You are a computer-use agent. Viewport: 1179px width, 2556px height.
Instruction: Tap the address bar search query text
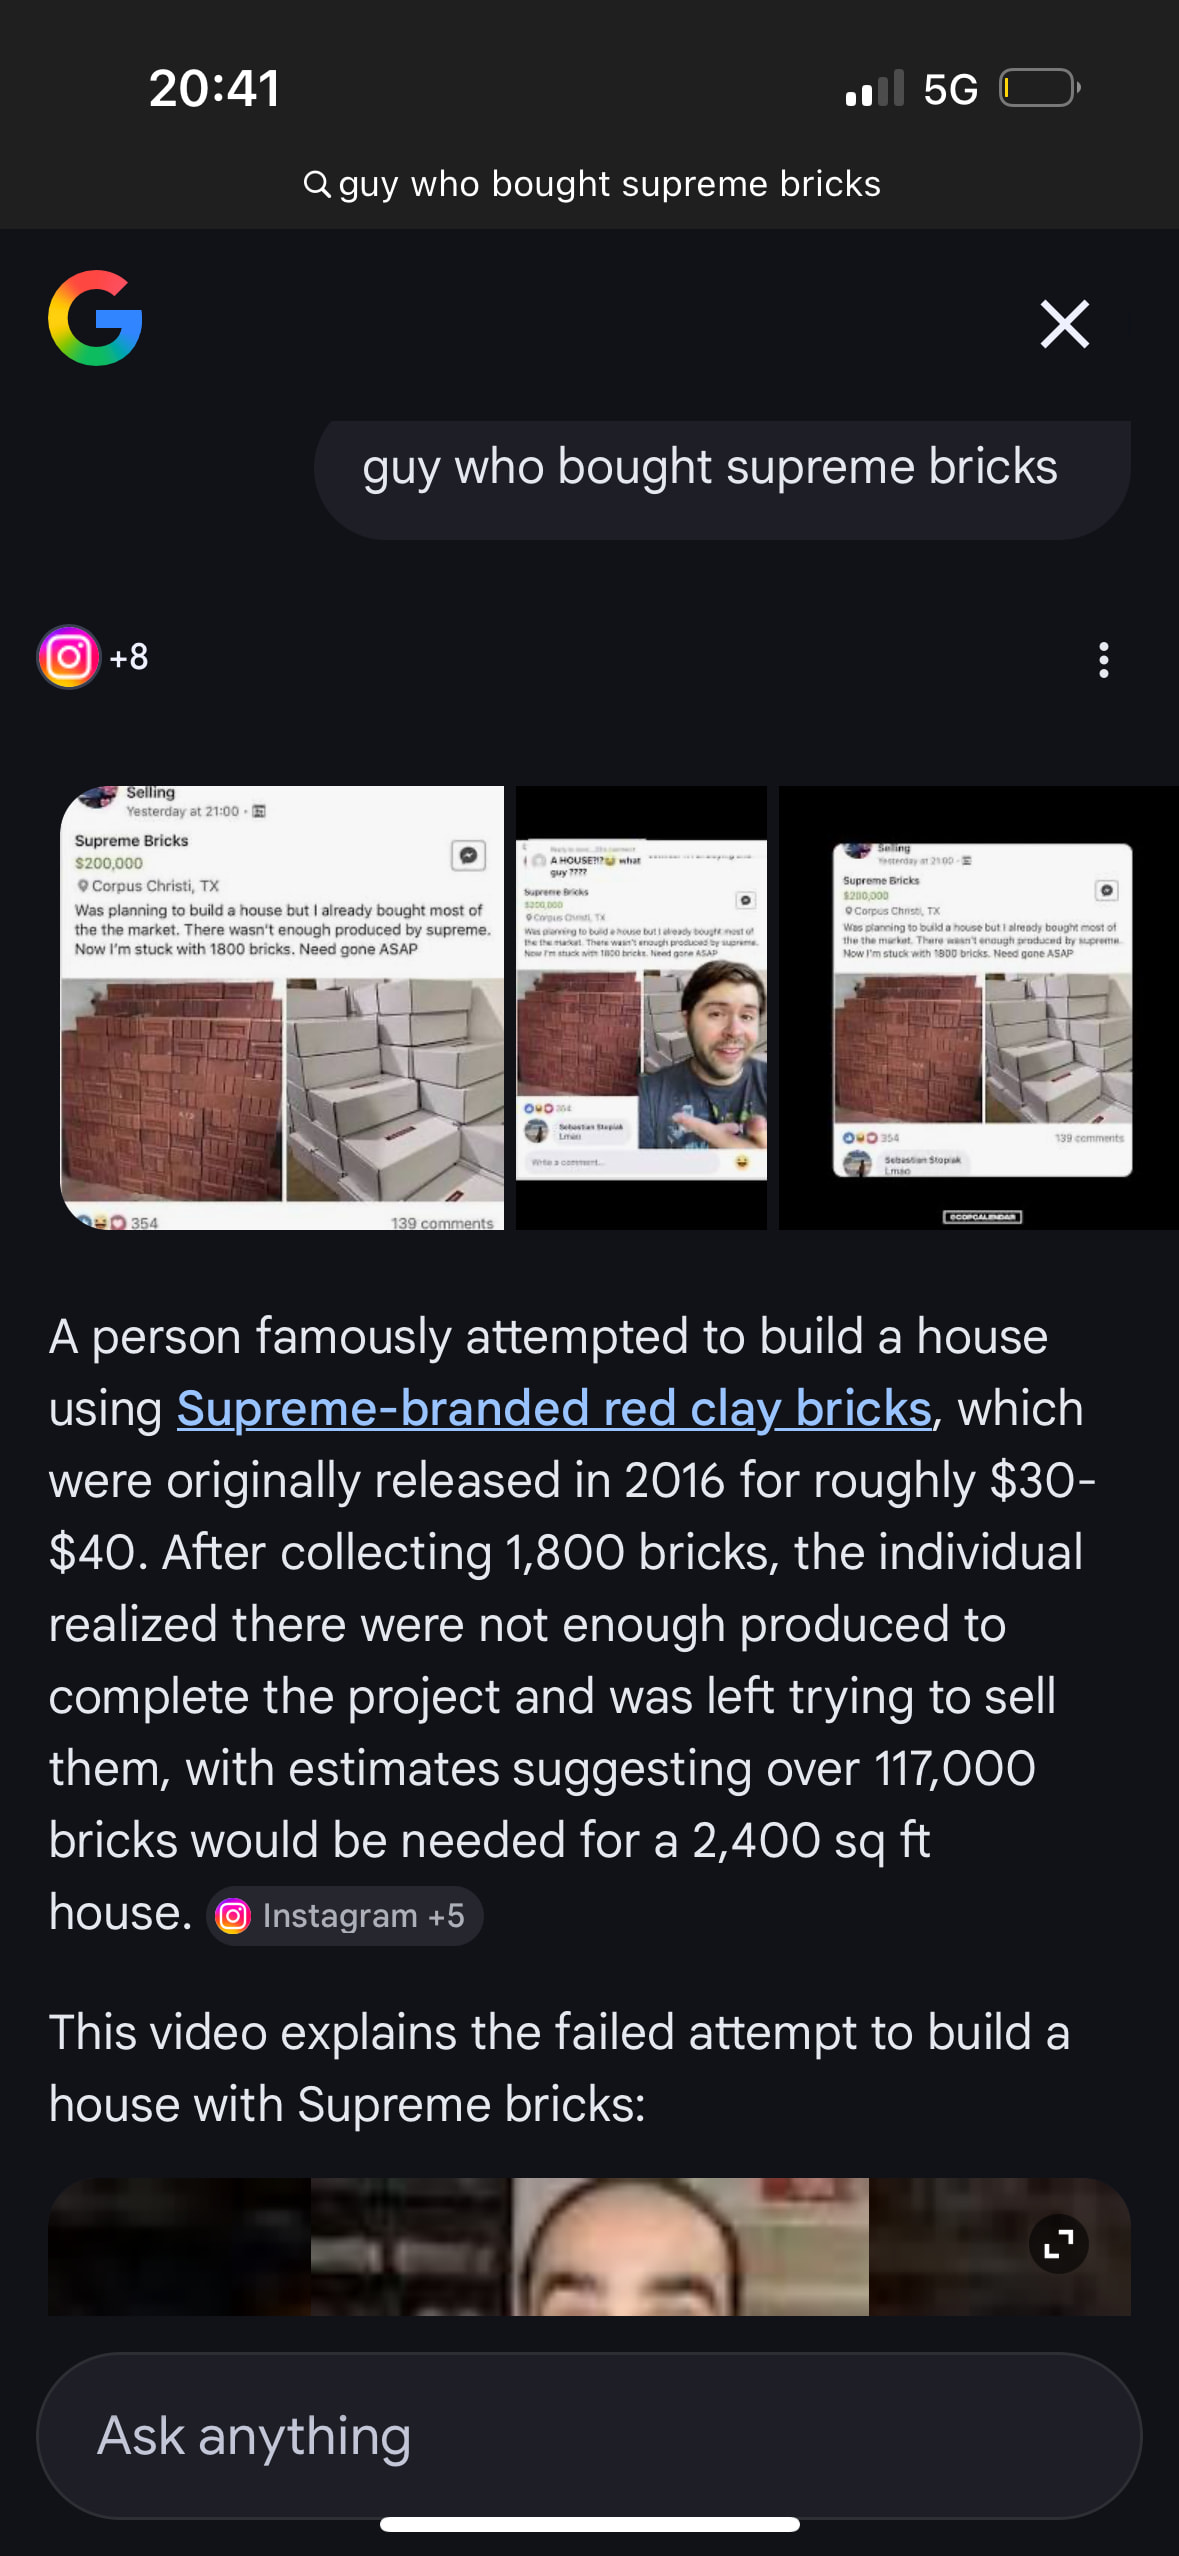pos(609,184)
